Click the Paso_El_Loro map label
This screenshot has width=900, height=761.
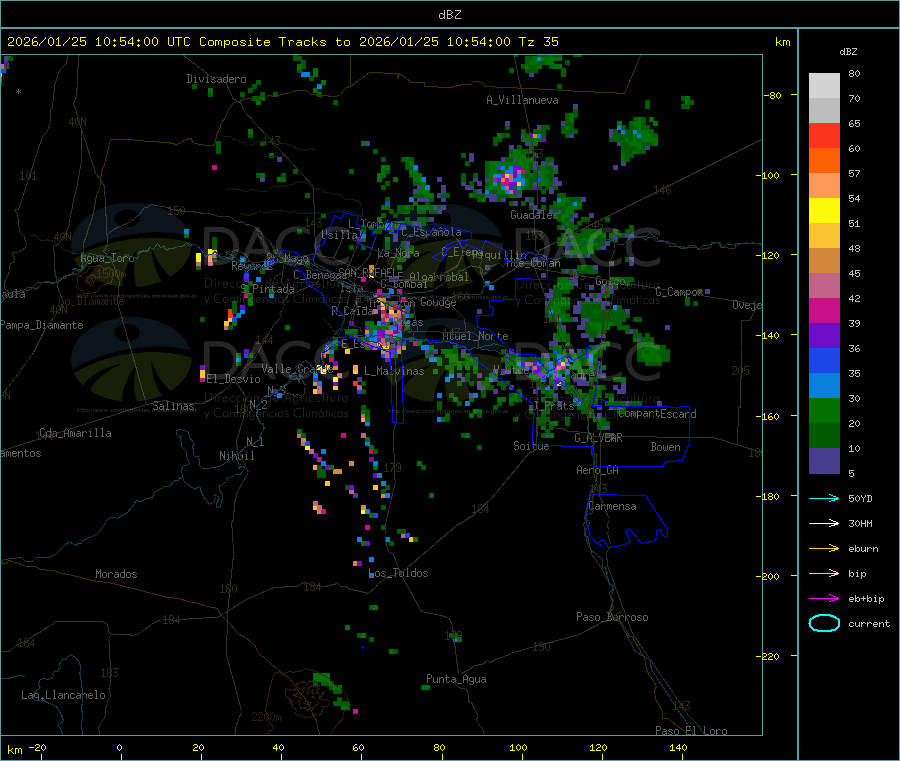pos(691,731)
